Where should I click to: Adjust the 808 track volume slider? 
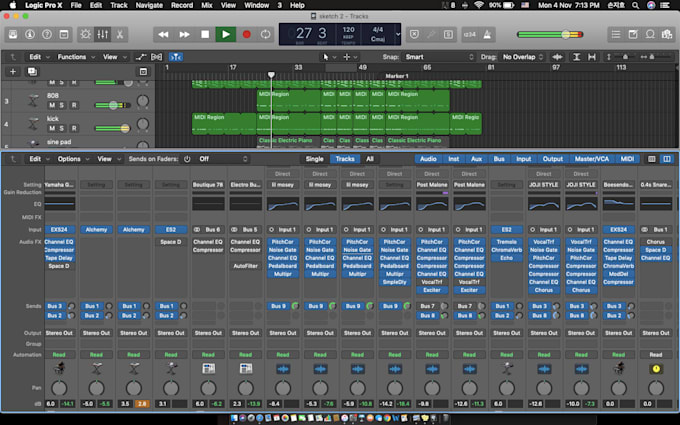point(113,105)
